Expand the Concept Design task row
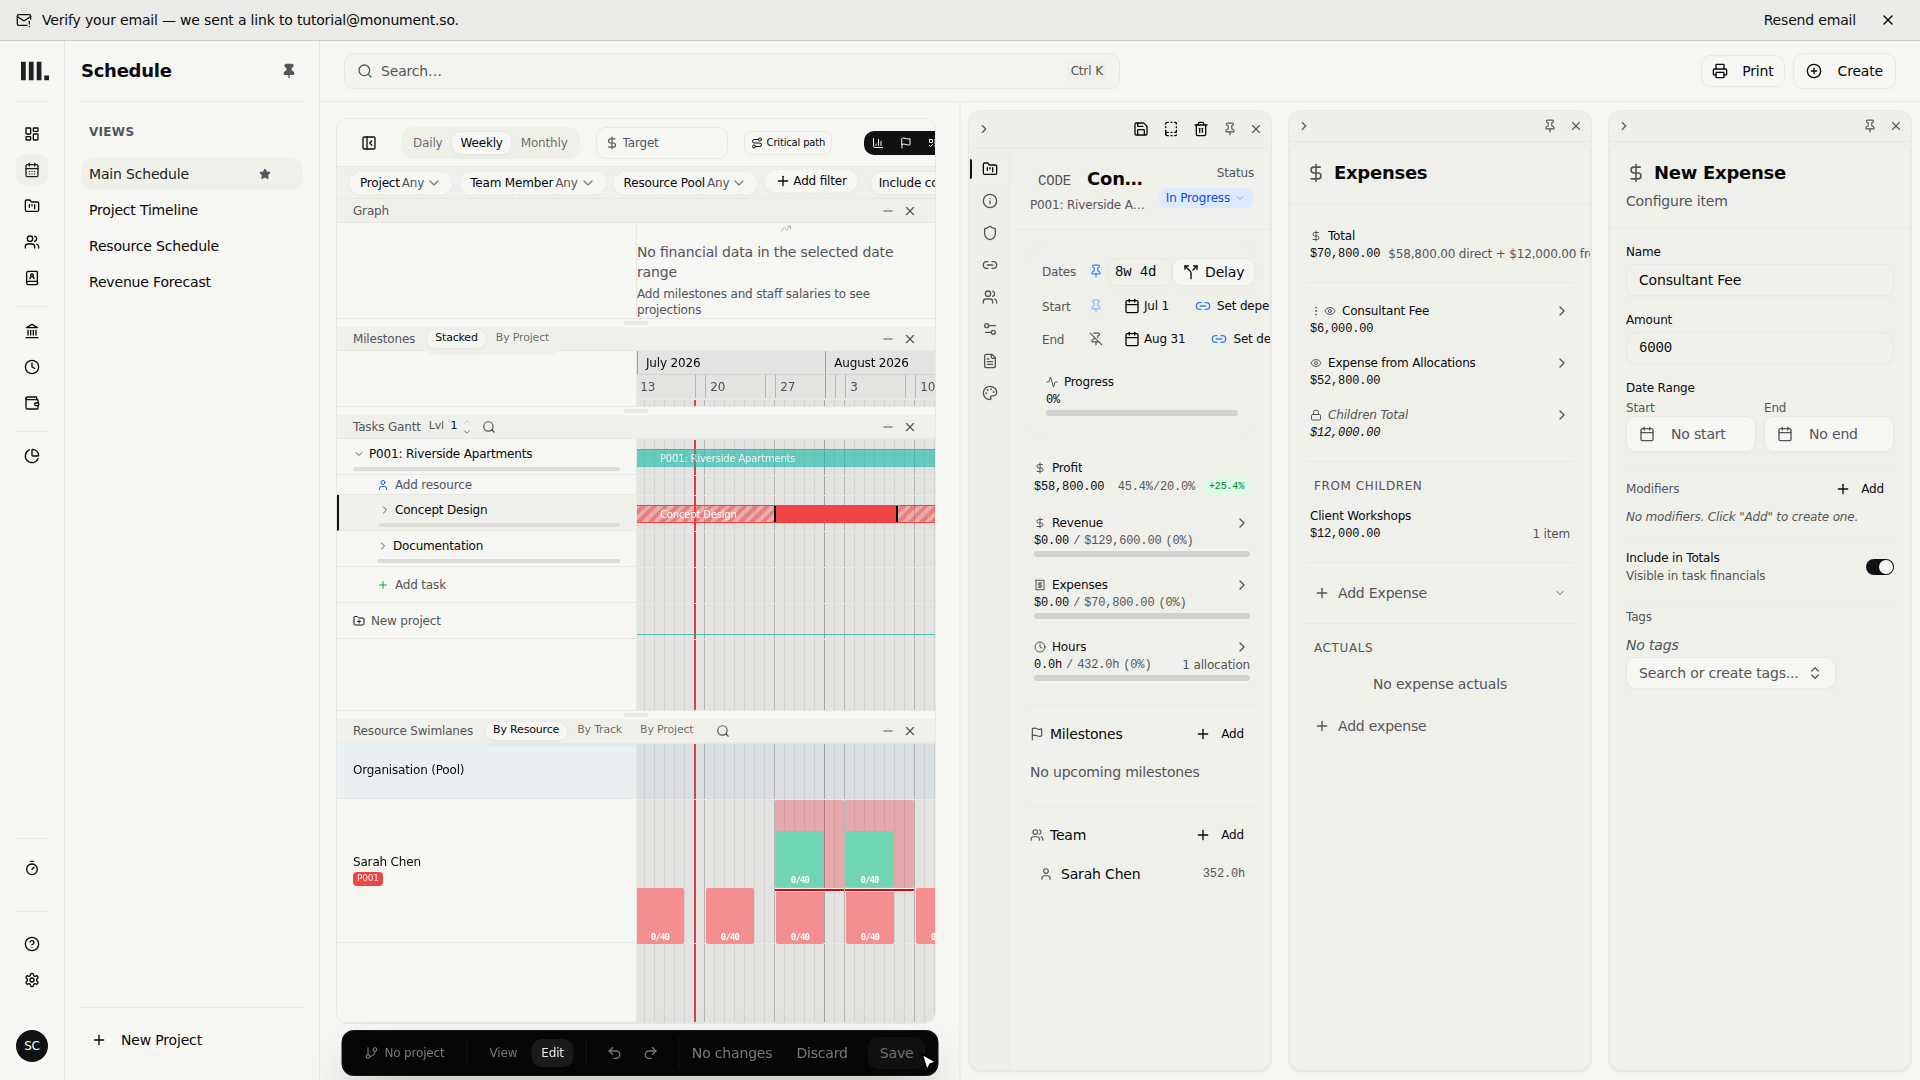The width and height of the screenshot is (1920, 1080). [385, 510]
